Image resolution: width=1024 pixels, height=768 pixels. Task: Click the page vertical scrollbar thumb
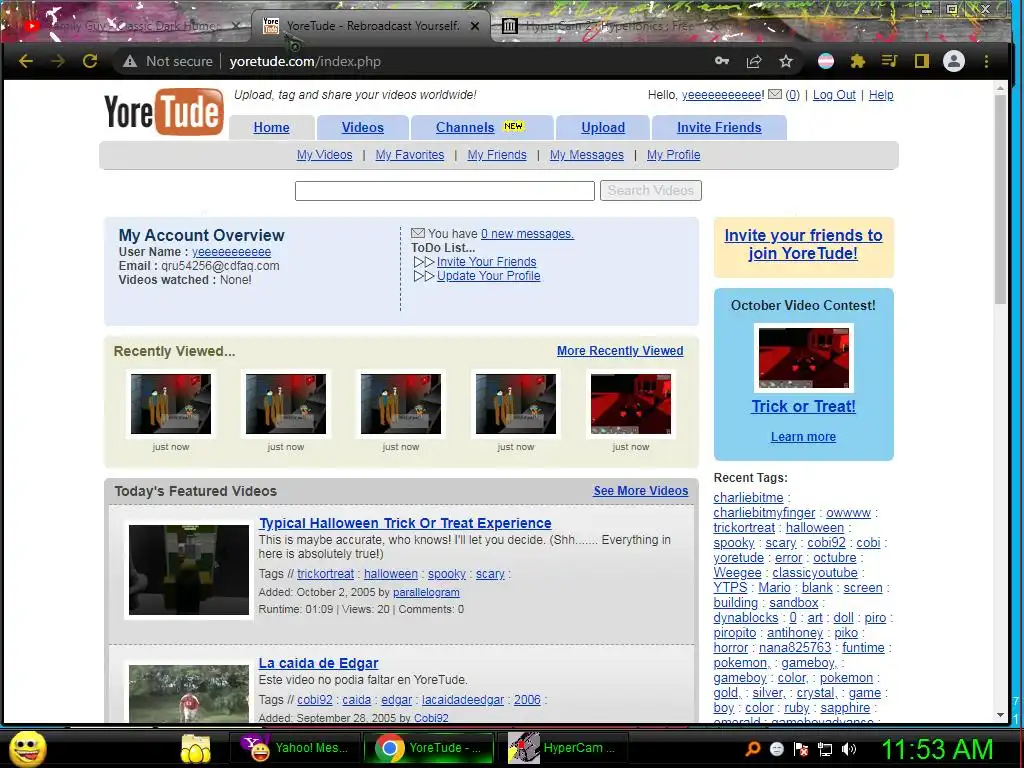(1000, 199)
